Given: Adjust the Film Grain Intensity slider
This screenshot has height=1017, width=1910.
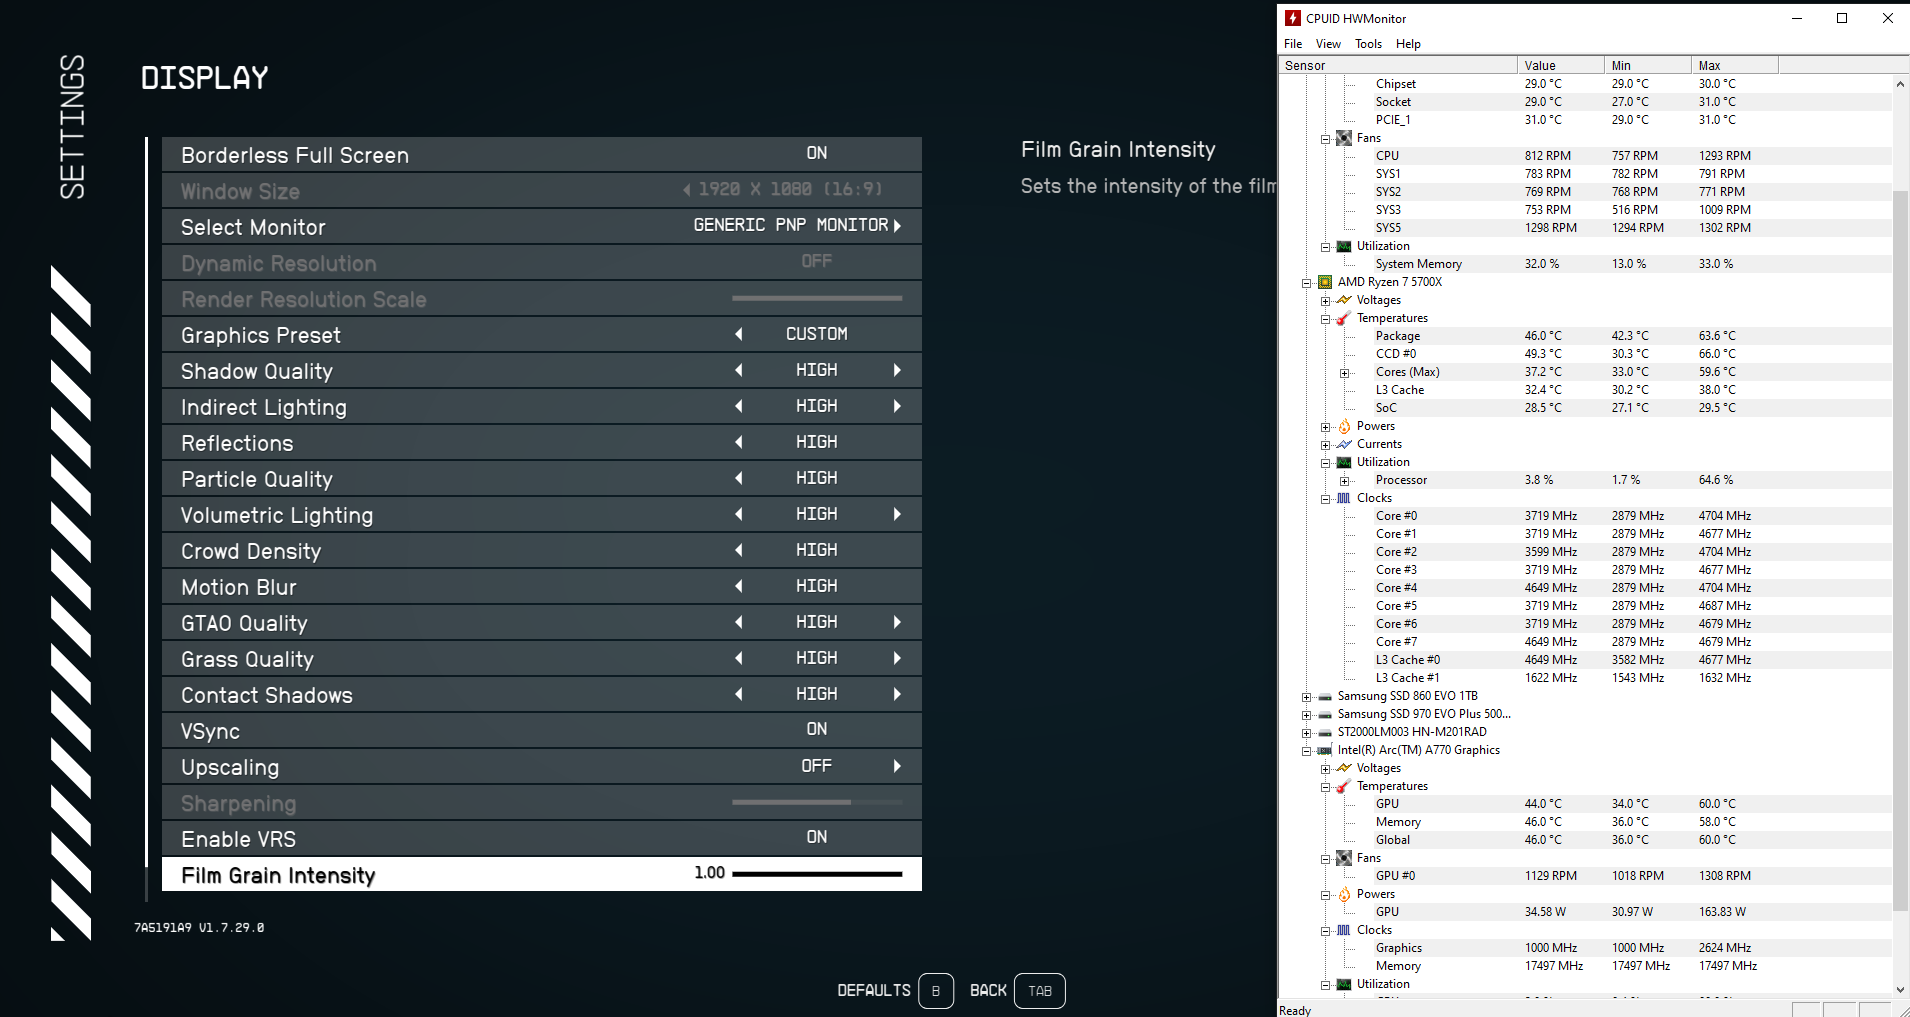Looking at the screenshot, I should (x=816, y=874).
